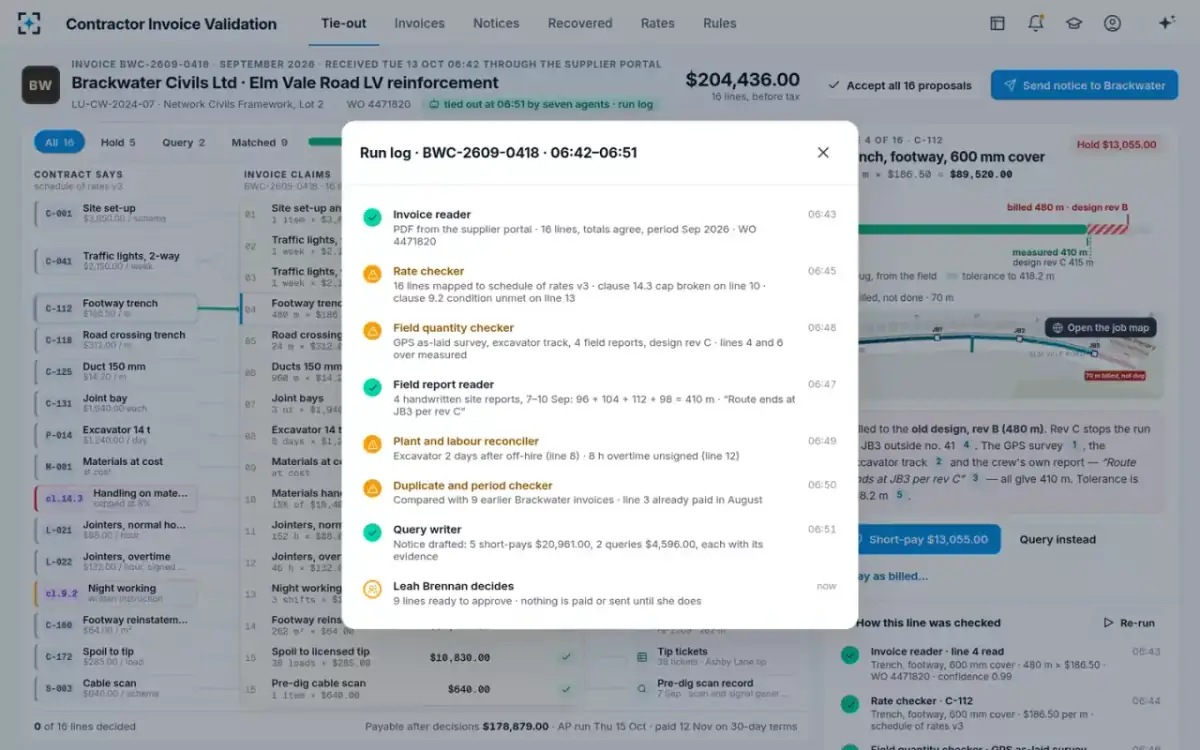Click the Field report reader check icon
Image resolution: width=1200 pixels, height=750 pixels.
pos(372,386)
